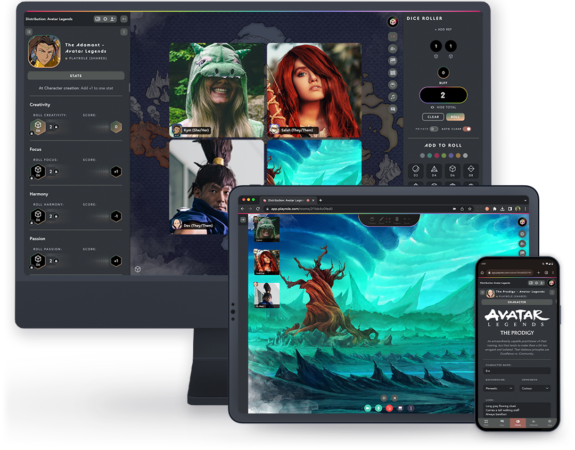Screen dimensions: 575x450
Task: Roll the Harmony D6 die
Action: coord(38,216)
